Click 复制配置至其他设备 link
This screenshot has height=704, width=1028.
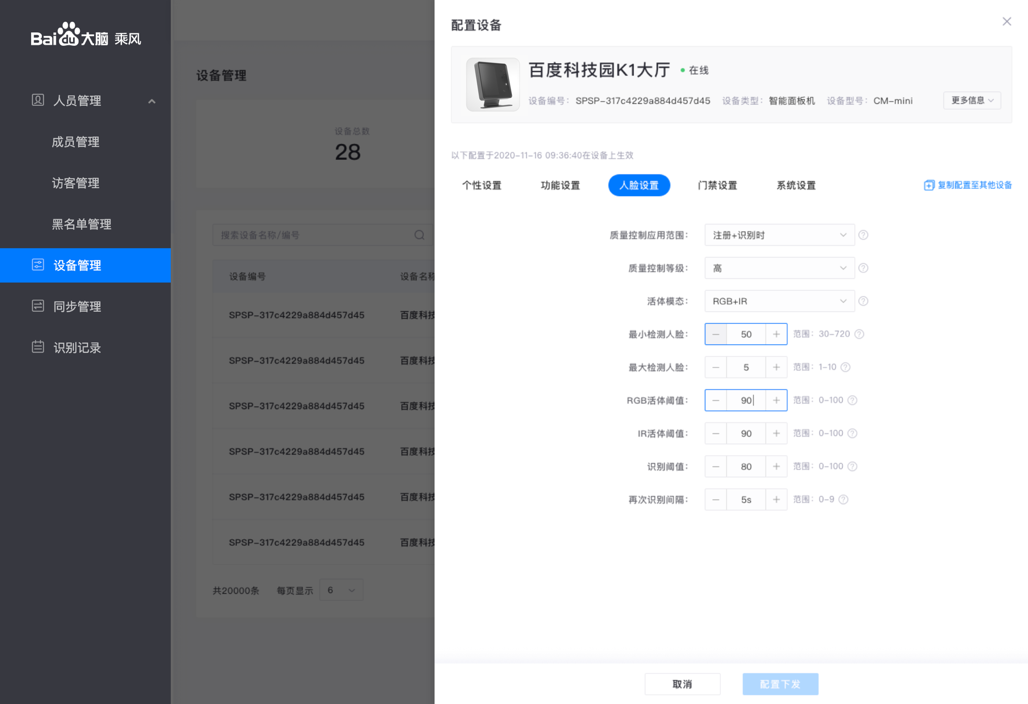pyautogui.click(x=974, y=185)
